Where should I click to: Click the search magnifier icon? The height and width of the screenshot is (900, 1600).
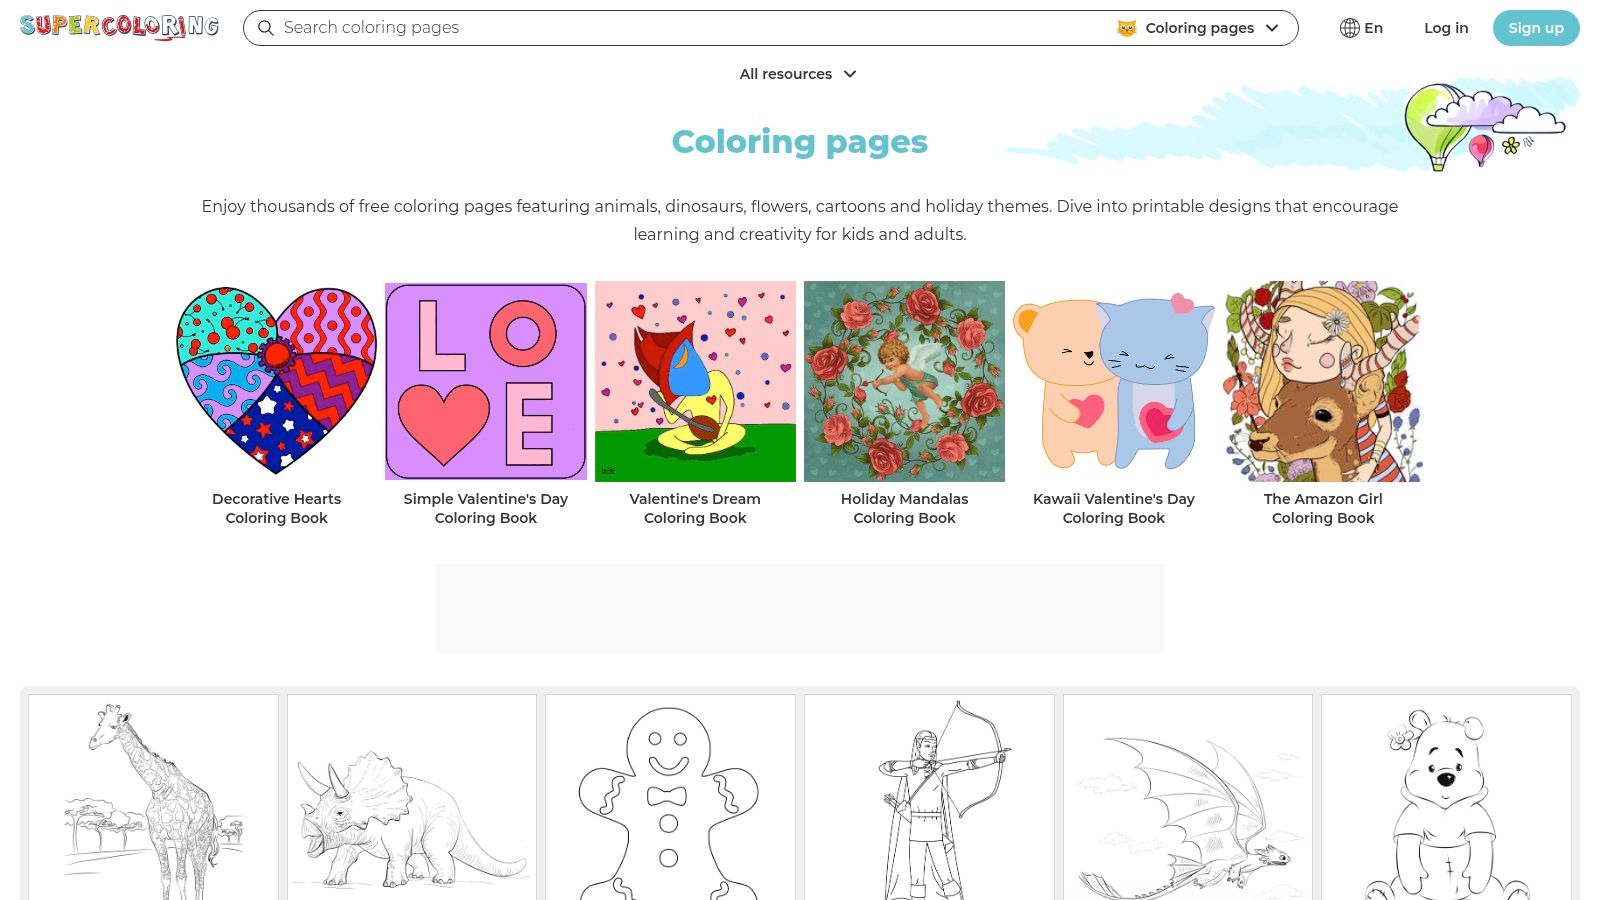point(266,28)
